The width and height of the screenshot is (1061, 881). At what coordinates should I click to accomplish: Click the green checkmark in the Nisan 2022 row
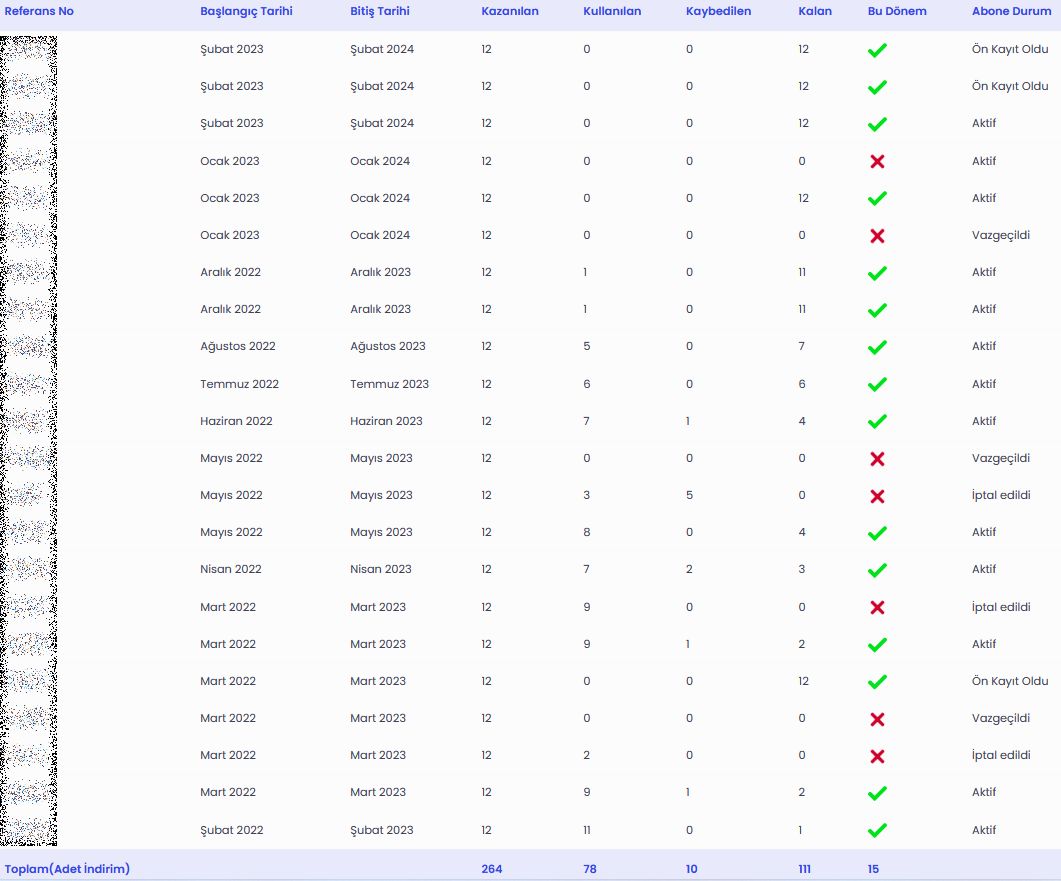877,570
